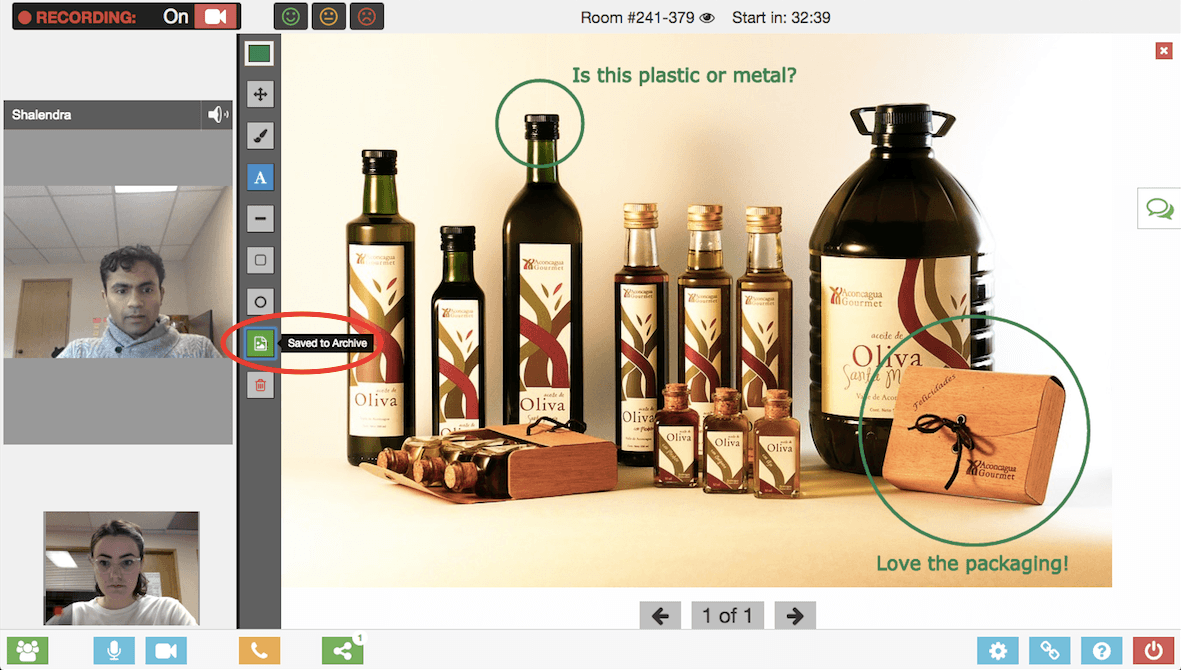1181x670 pixels.
Task: Select the Text tool
Action: click(x=259, y=176)
